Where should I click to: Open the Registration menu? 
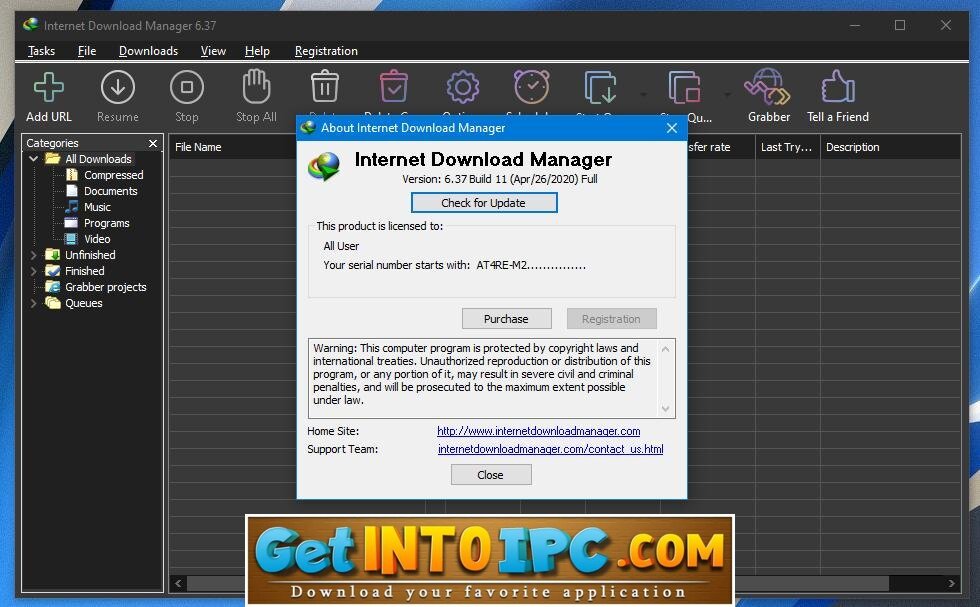point(326,51)
